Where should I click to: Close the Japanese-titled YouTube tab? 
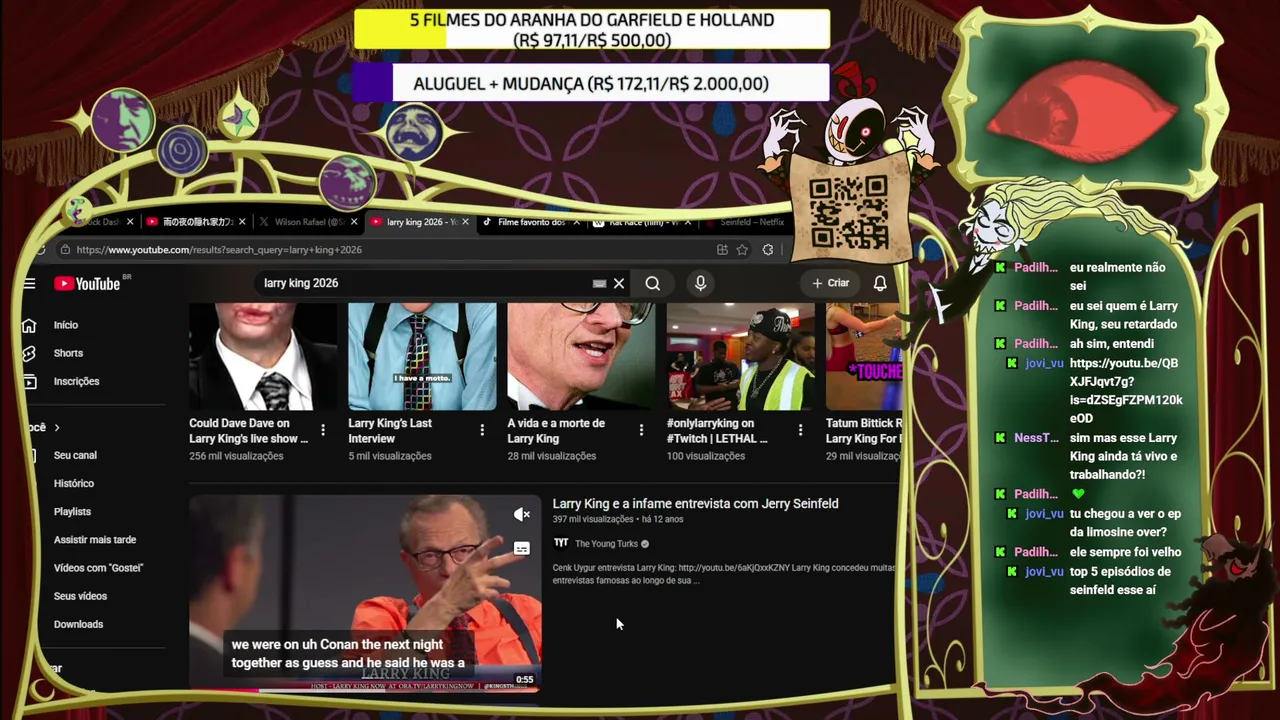coord(242,222)
